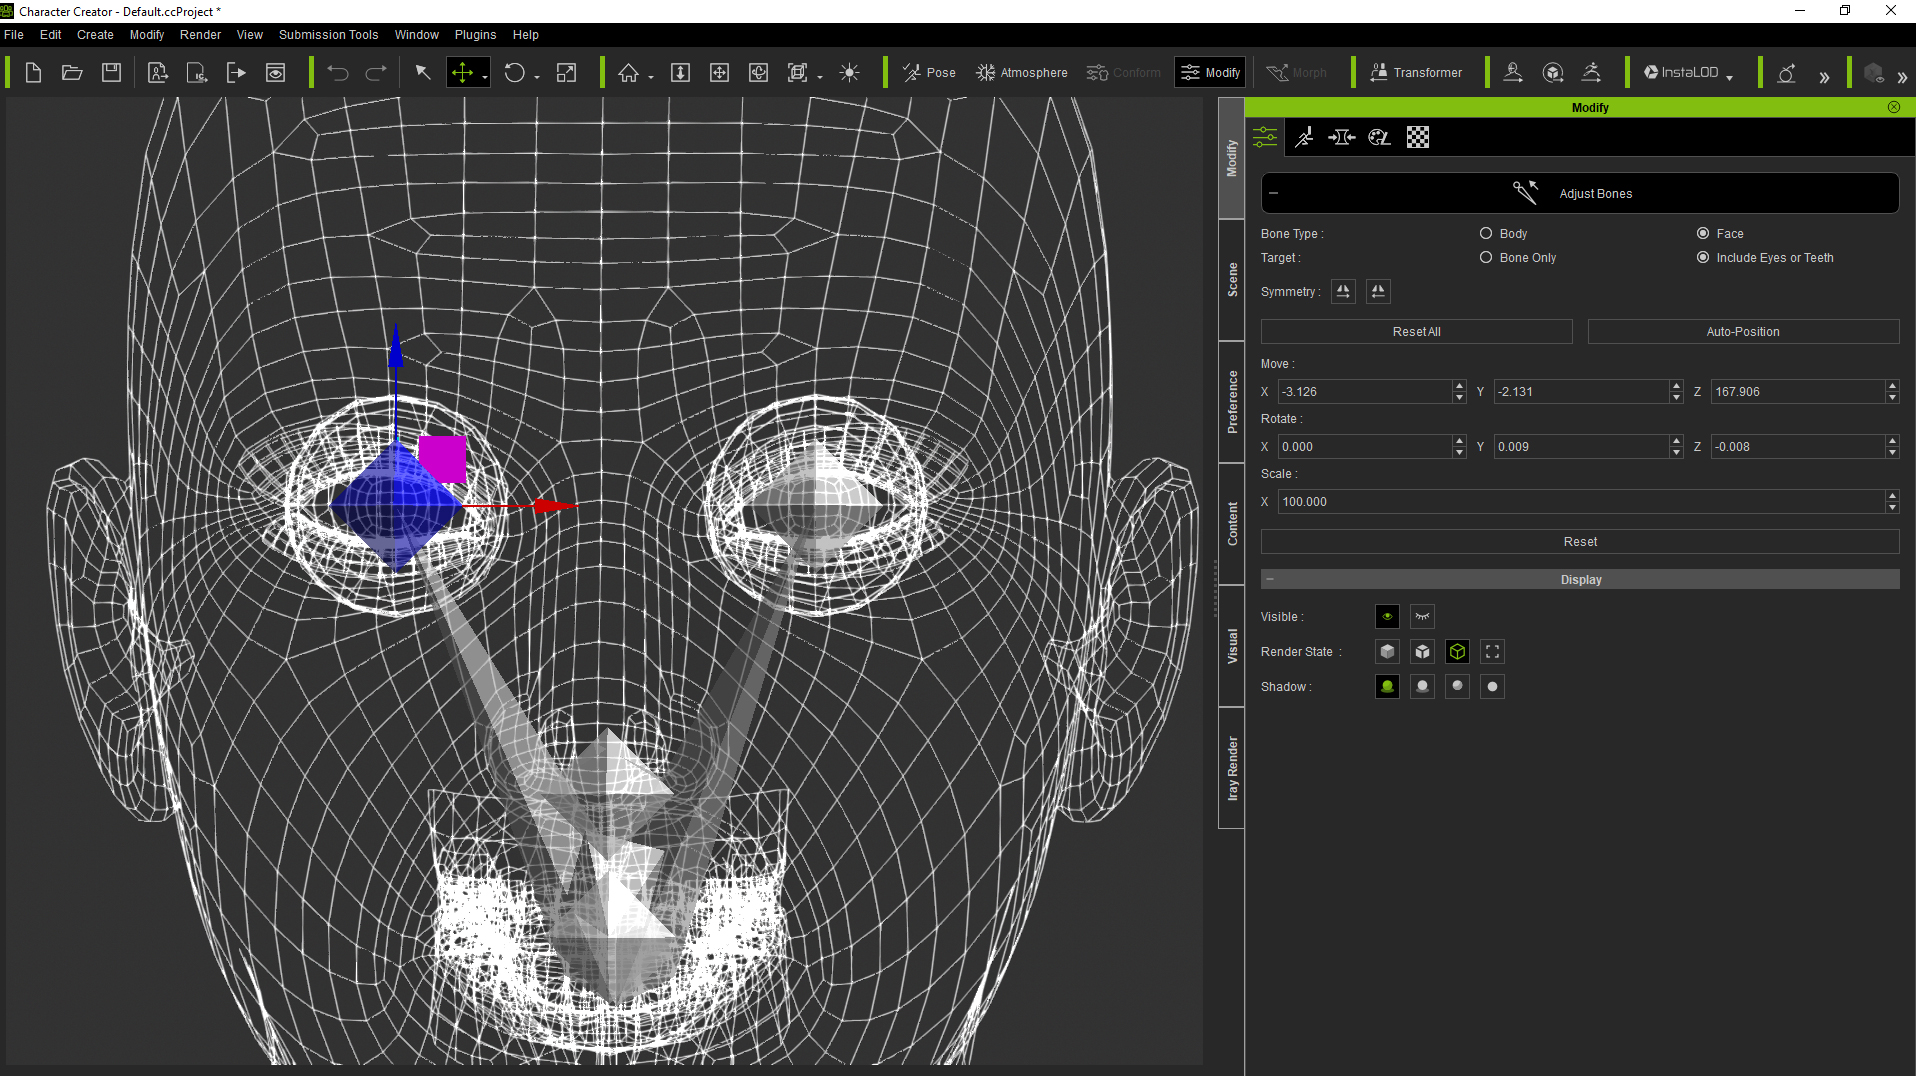Open the Material palette tab in Modify
The width and height of the screenshot is (1916, 1076).
pos(1380,137)
